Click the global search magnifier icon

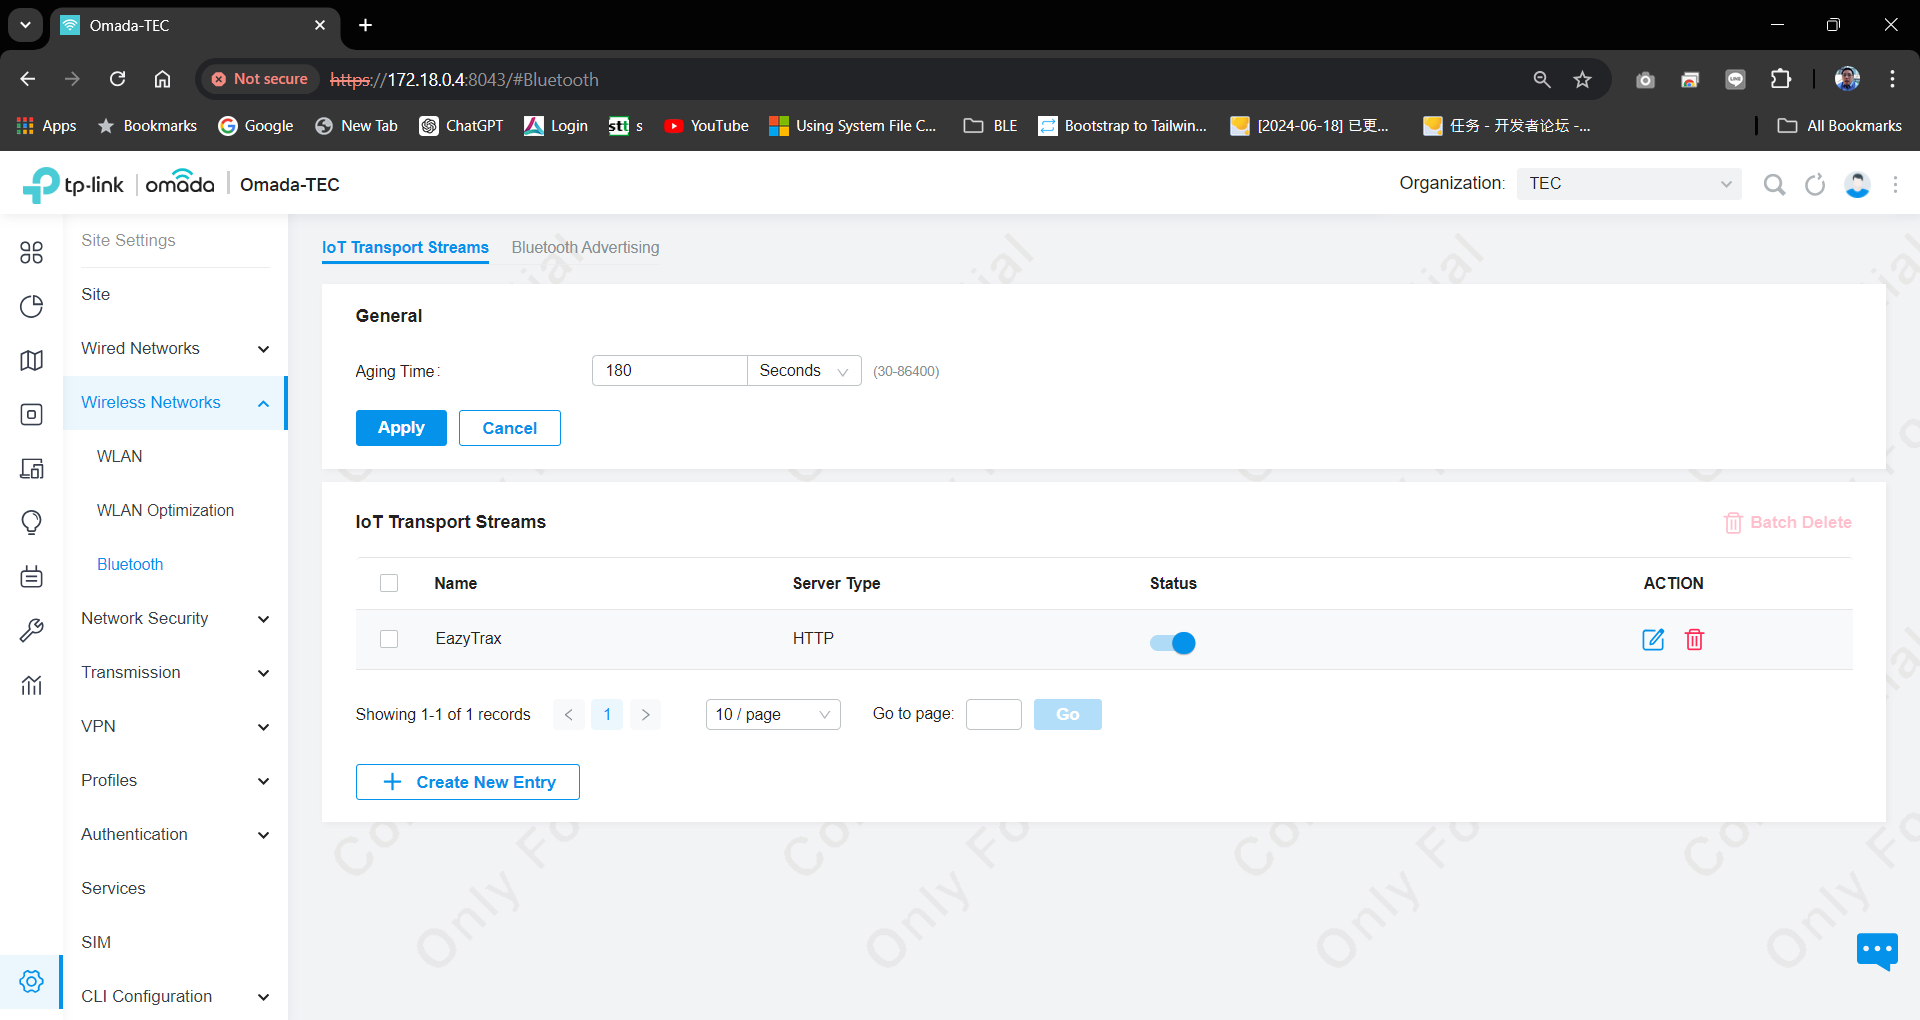1774,184
